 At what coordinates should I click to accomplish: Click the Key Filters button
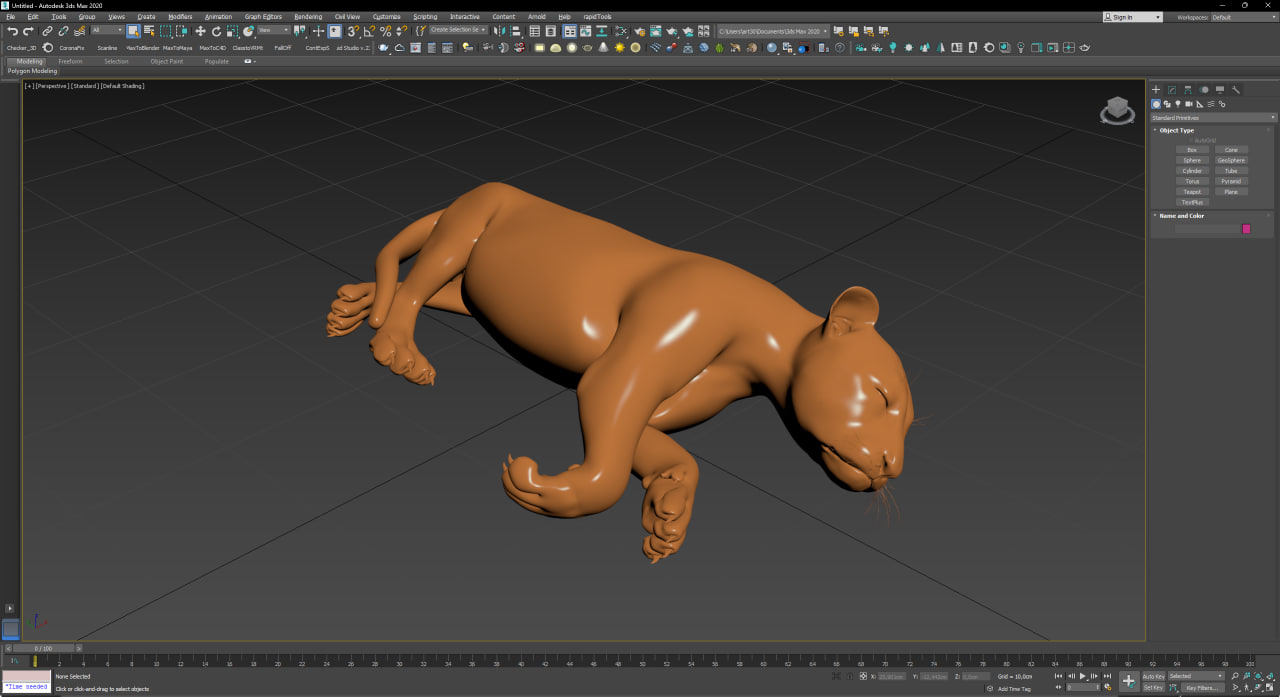coord(1203,688)
